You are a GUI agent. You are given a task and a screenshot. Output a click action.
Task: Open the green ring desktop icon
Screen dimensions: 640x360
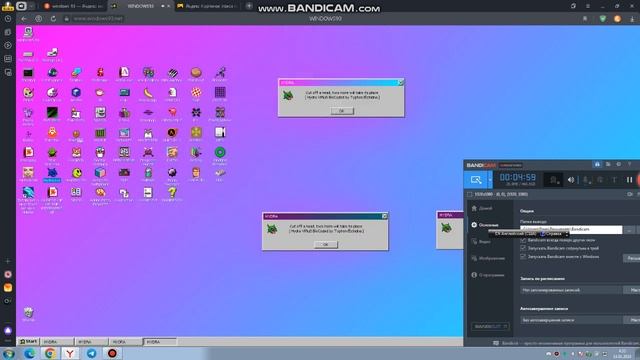click(x=220, y=152)
